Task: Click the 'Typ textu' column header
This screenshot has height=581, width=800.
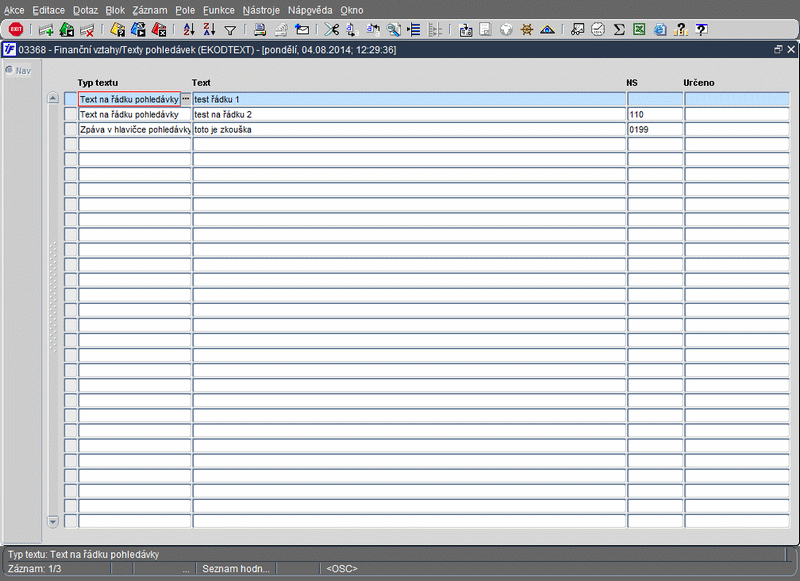Action: 97,83
